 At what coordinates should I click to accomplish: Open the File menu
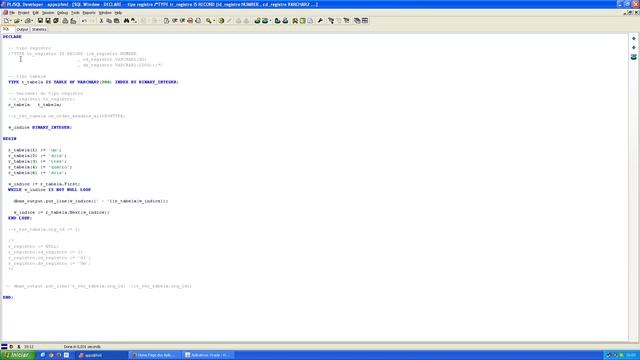pyautogui.click(x=12, y=13)
